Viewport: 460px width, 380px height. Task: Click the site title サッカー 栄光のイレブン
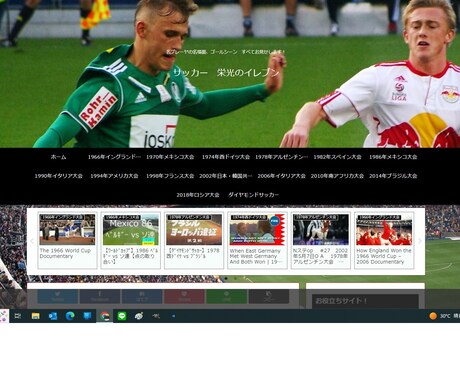(x=226, y=72)
